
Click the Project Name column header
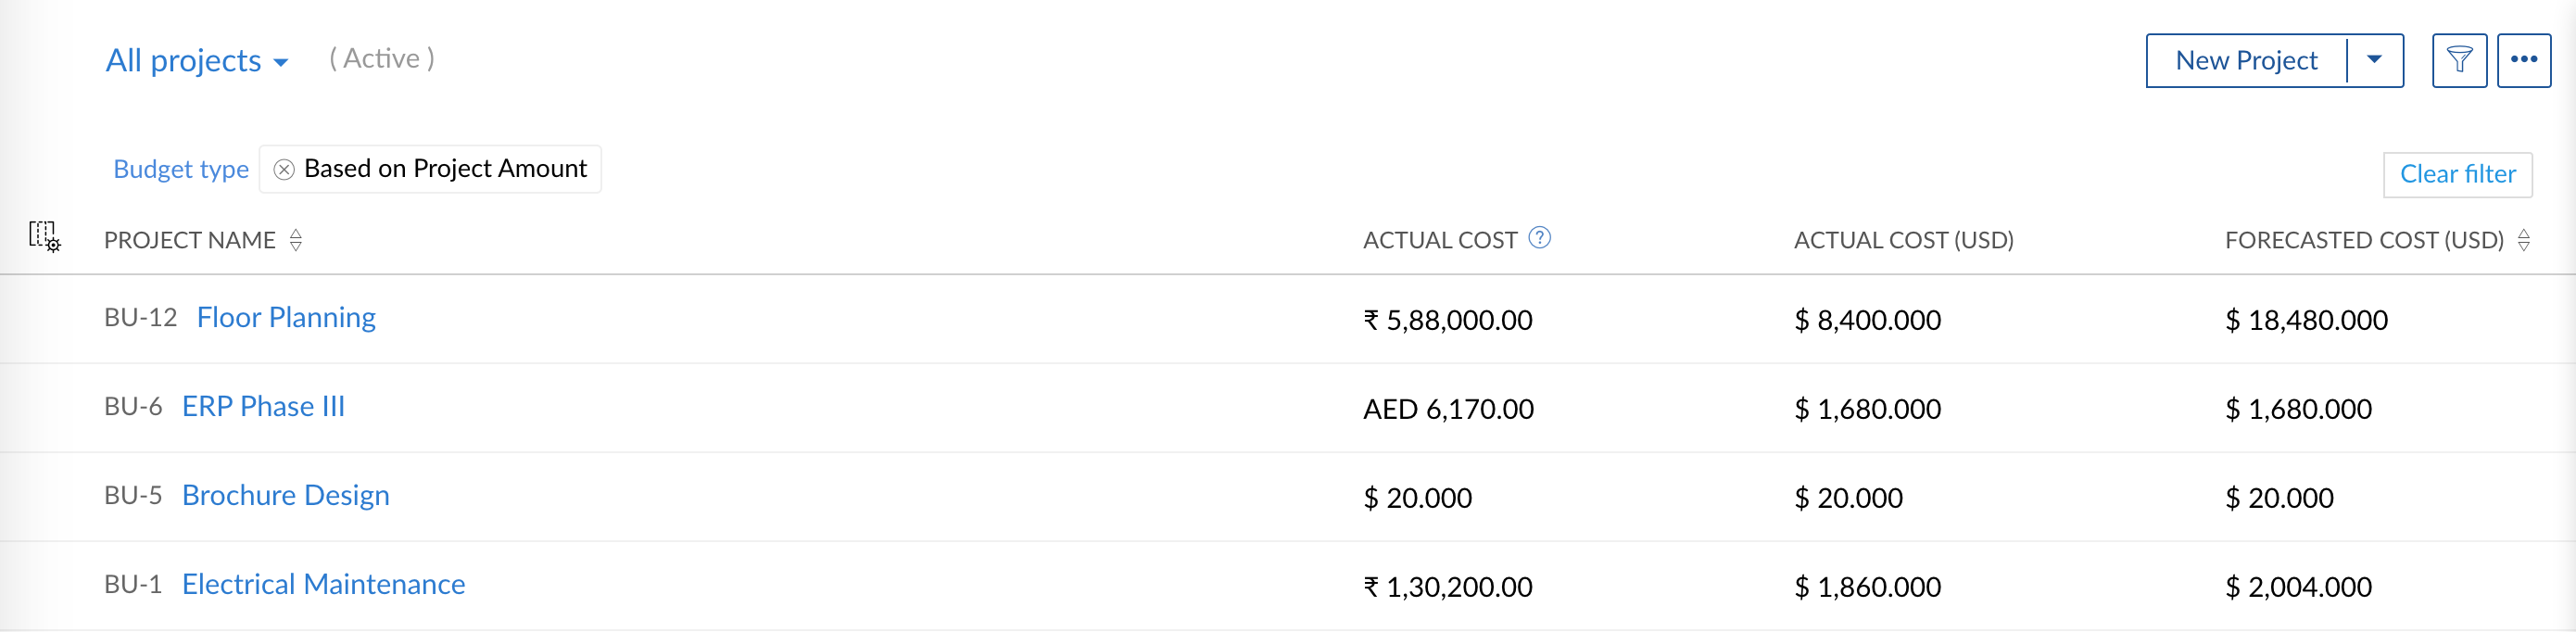pos(189,240)
